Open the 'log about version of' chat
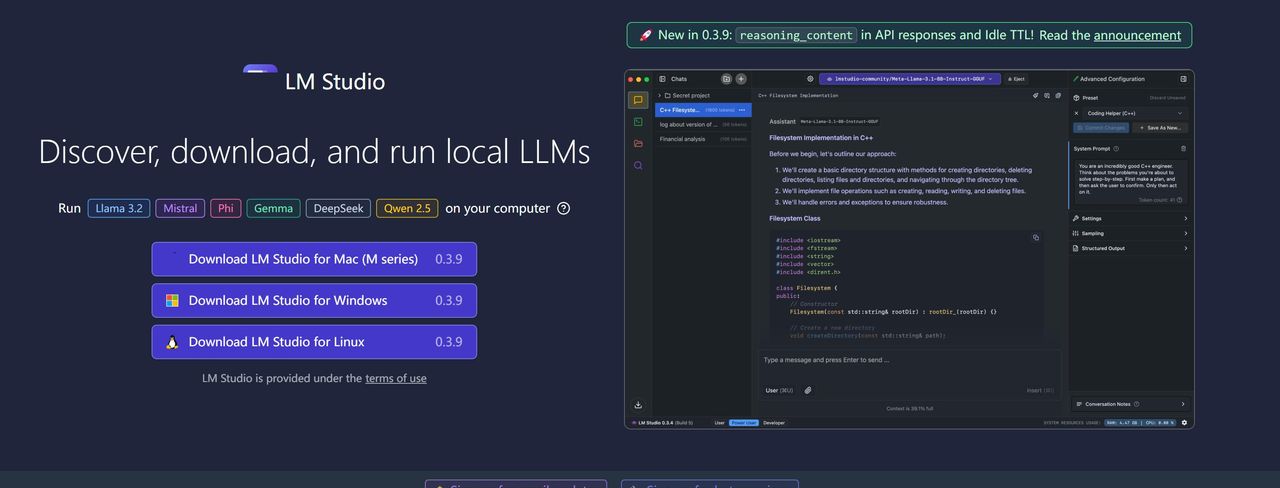Viewport: 1280px width, 488px height. coord(703,125)
